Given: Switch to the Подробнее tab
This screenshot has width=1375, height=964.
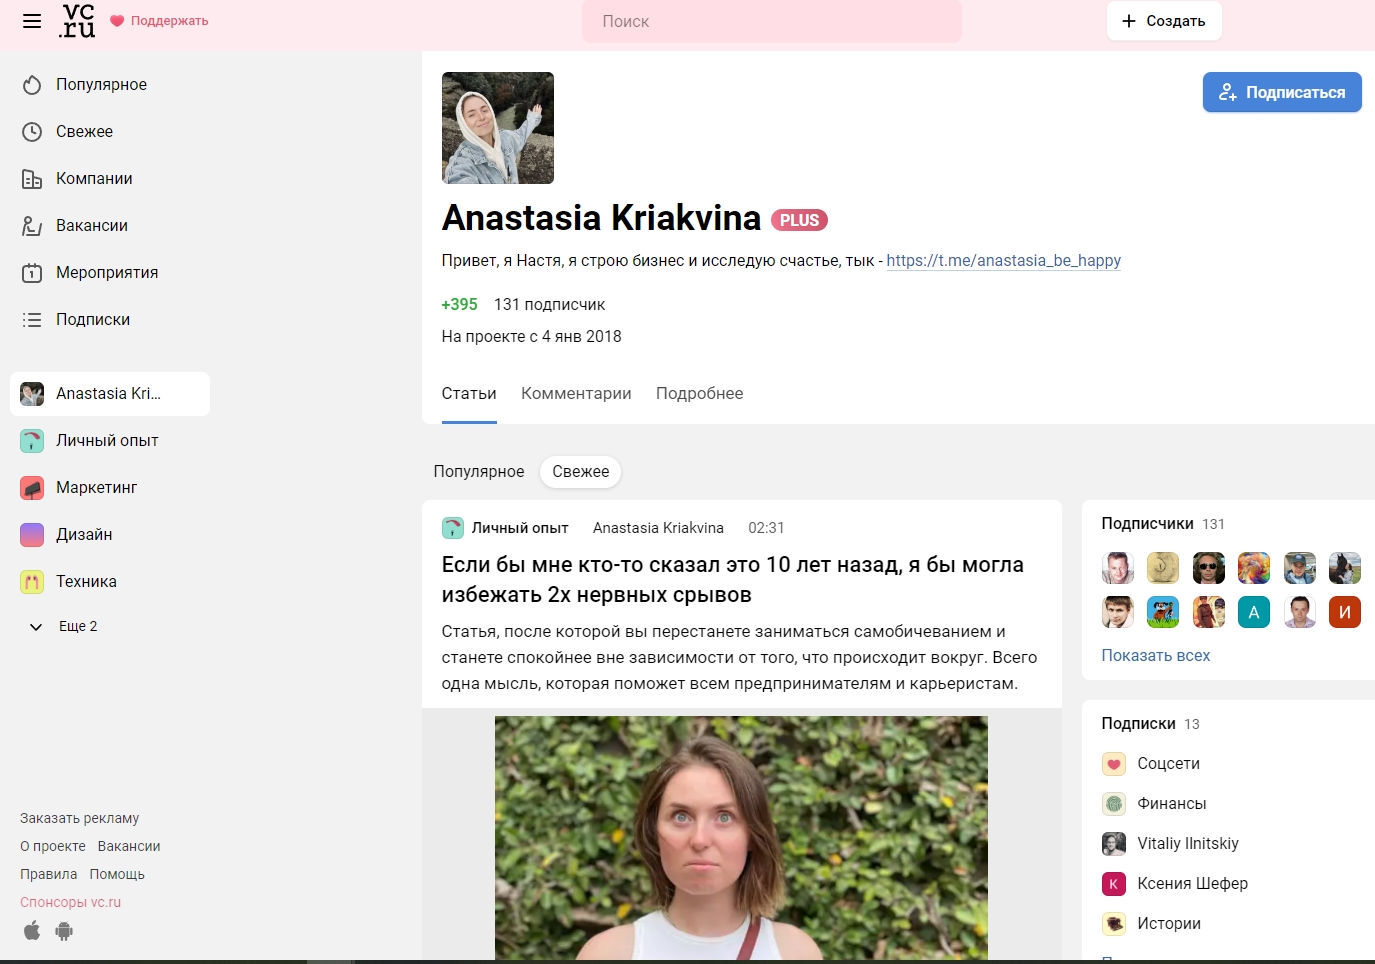Looking at the screenshot, I should pyautogui.click(x=700, y=394).
